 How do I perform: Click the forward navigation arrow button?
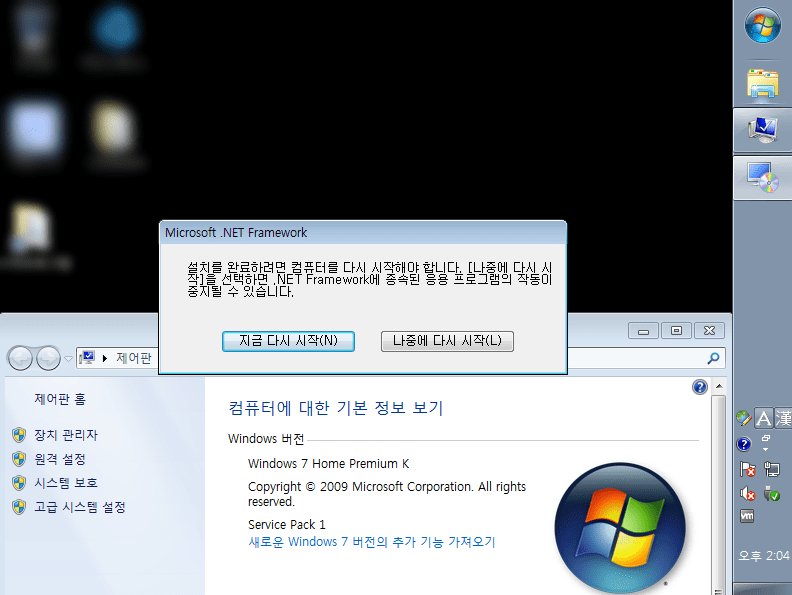click(48, 358)
